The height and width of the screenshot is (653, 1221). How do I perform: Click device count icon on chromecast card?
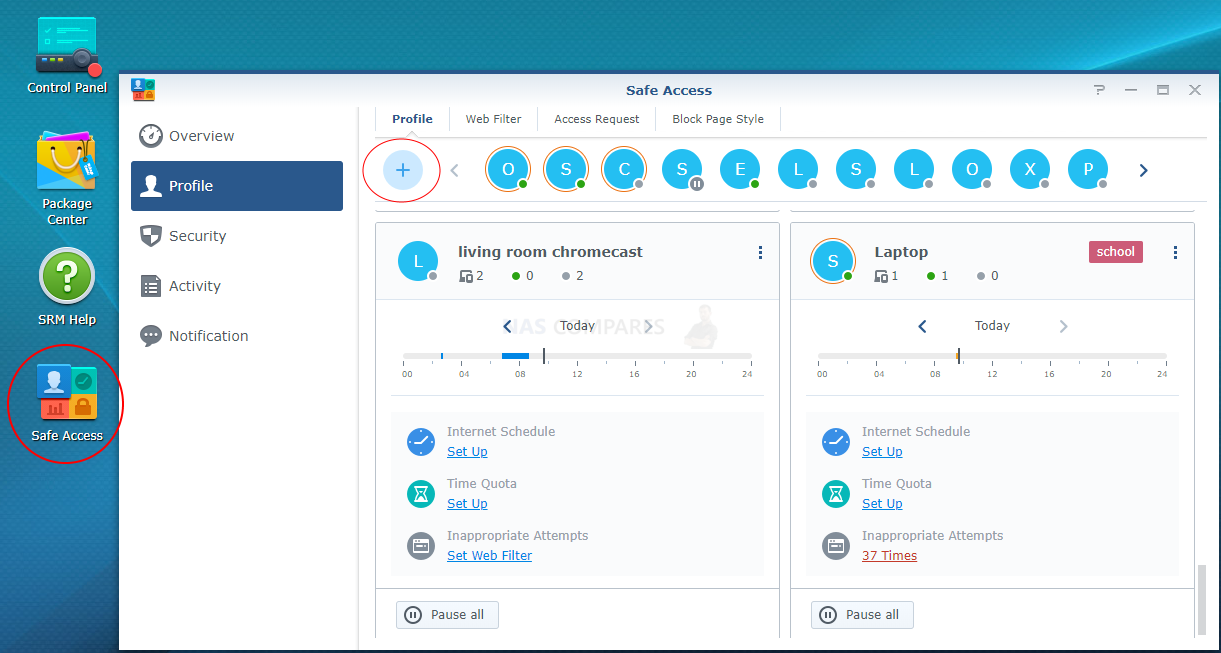coord(466,276)
